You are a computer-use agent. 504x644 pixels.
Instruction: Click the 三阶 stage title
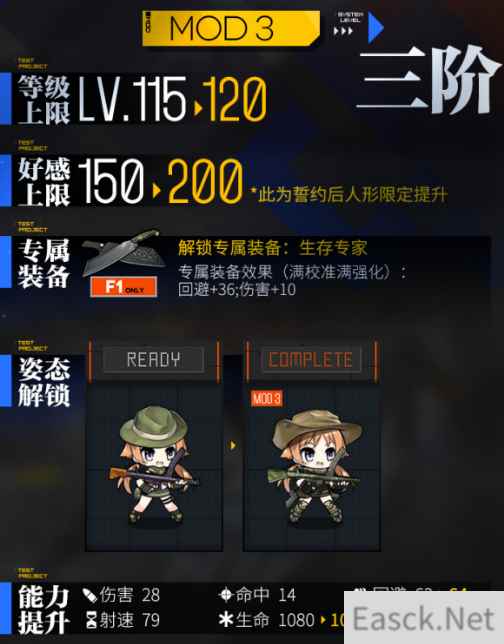click(x=428, y=80)
